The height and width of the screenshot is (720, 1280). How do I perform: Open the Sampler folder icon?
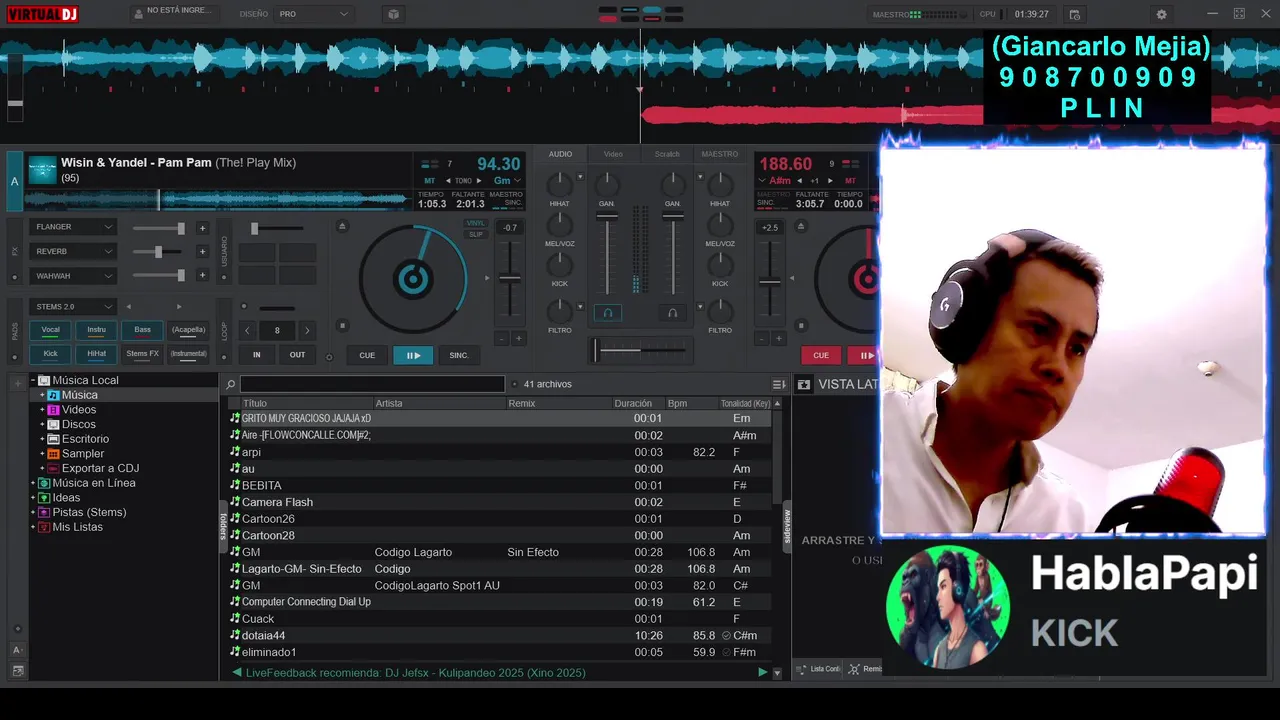[54, 453]
